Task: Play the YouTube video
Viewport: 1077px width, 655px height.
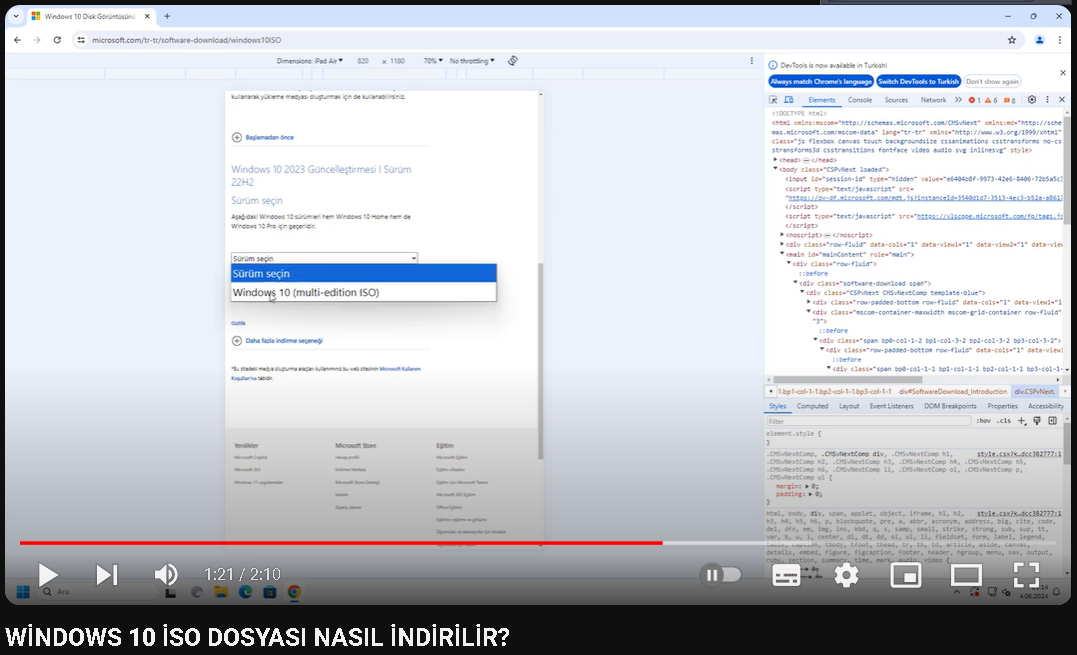Action: [x=47, y=575]
